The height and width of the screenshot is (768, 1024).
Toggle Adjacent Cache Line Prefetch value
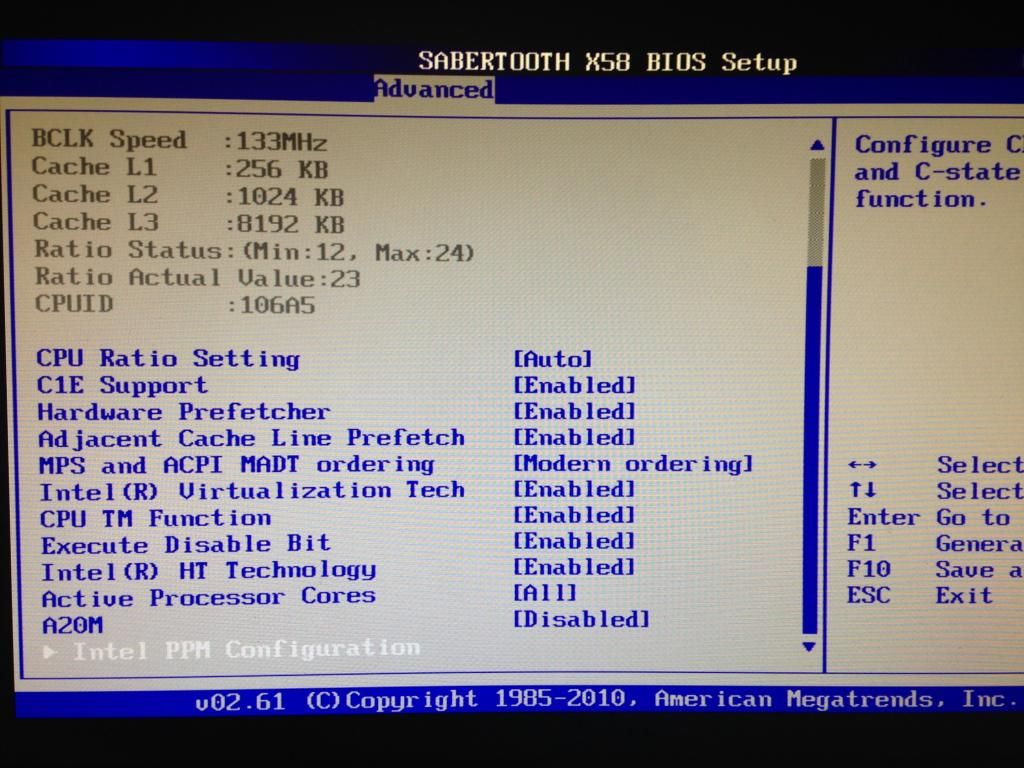click(574, 437)
